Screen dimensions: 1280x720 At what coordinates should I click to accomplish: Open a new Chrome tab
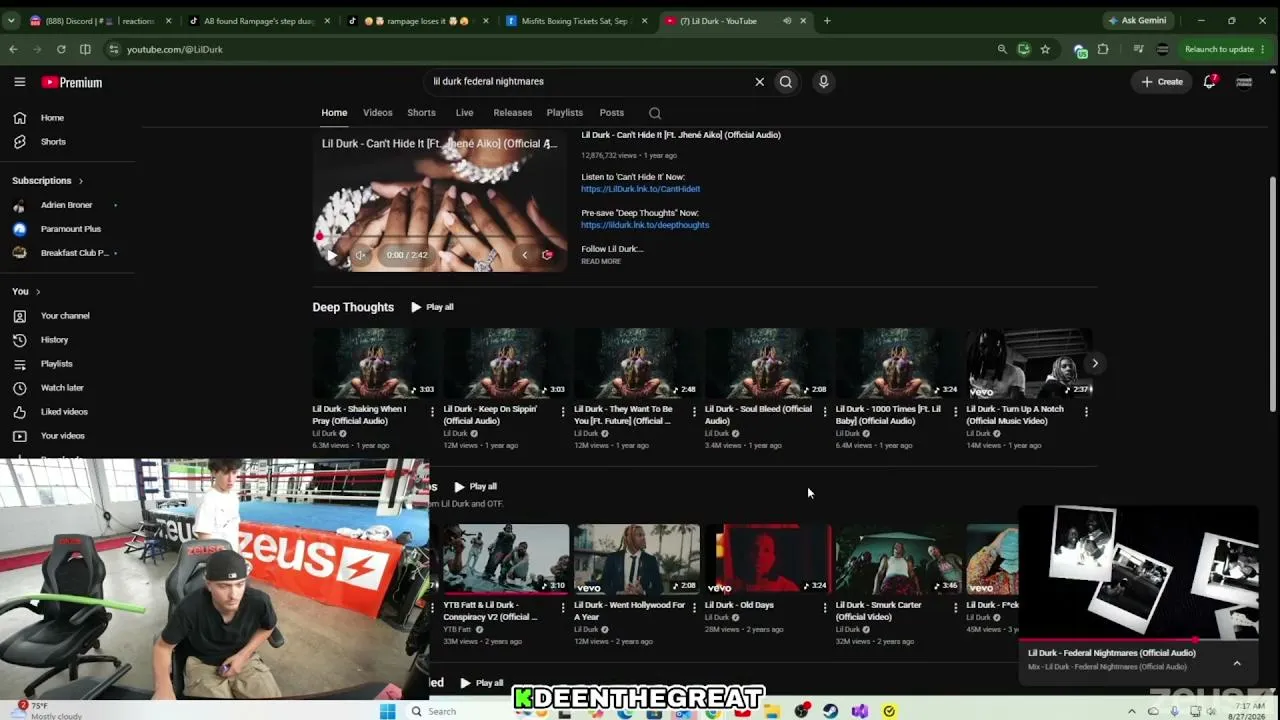tap(827, 20)
